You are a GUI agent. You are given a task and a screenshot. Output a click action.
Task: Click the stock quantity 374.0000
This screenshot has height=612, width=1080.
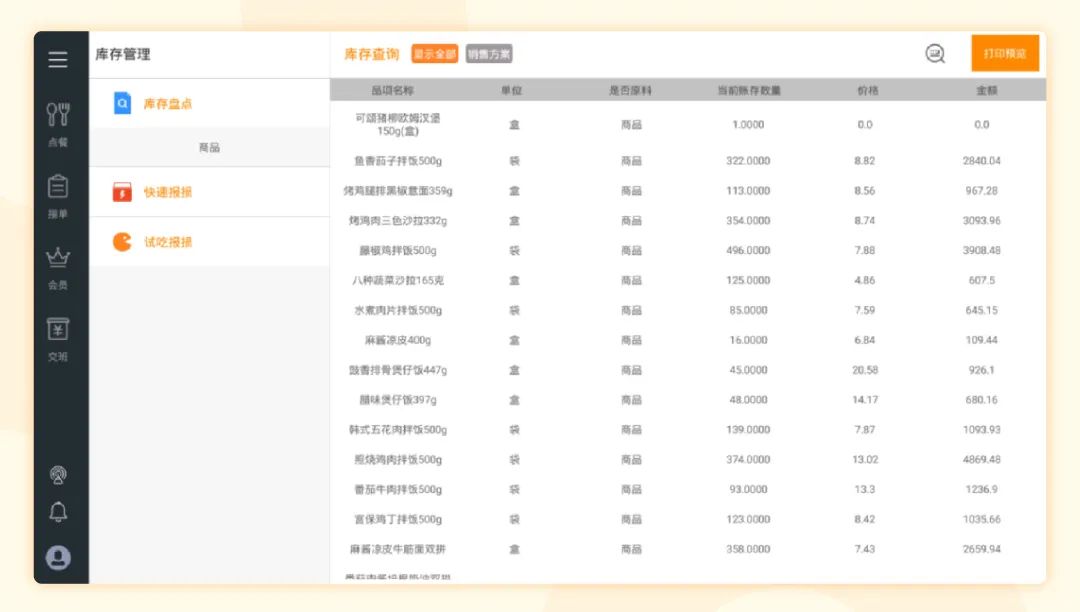[x=748, y=460]
